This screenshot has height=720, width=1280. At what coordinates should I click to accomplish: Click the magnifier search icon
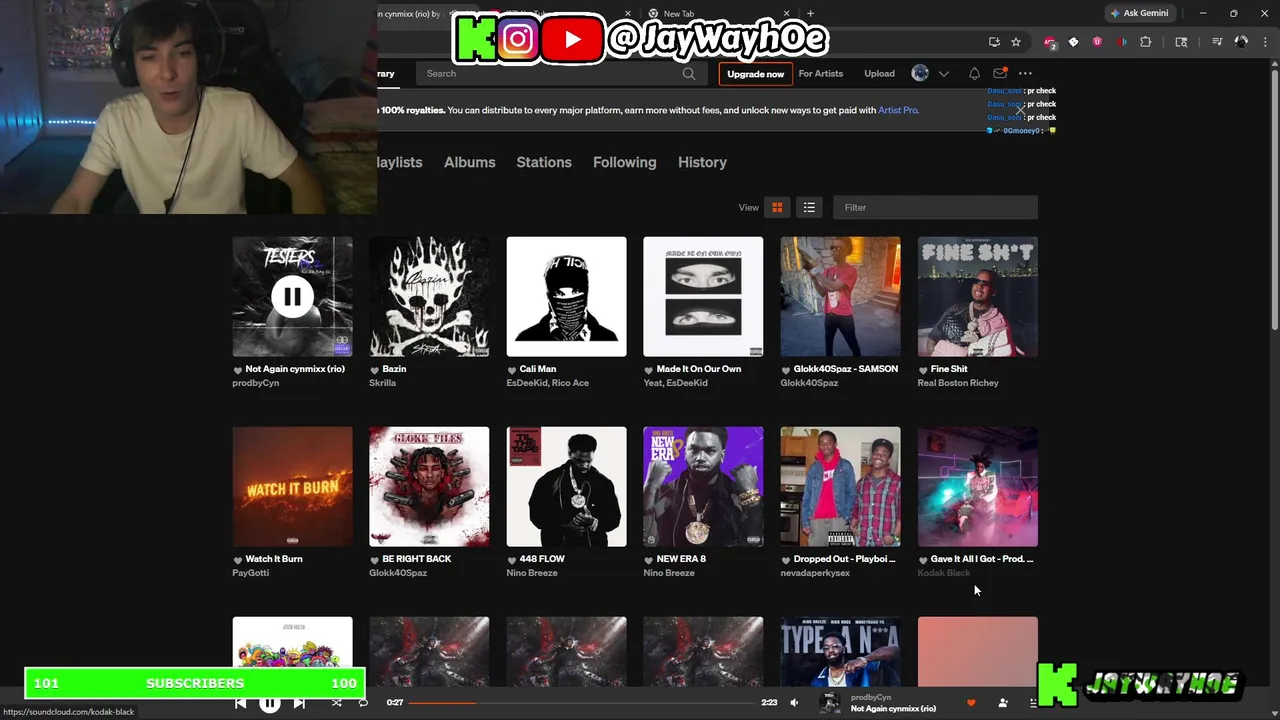tap(689, 73)
